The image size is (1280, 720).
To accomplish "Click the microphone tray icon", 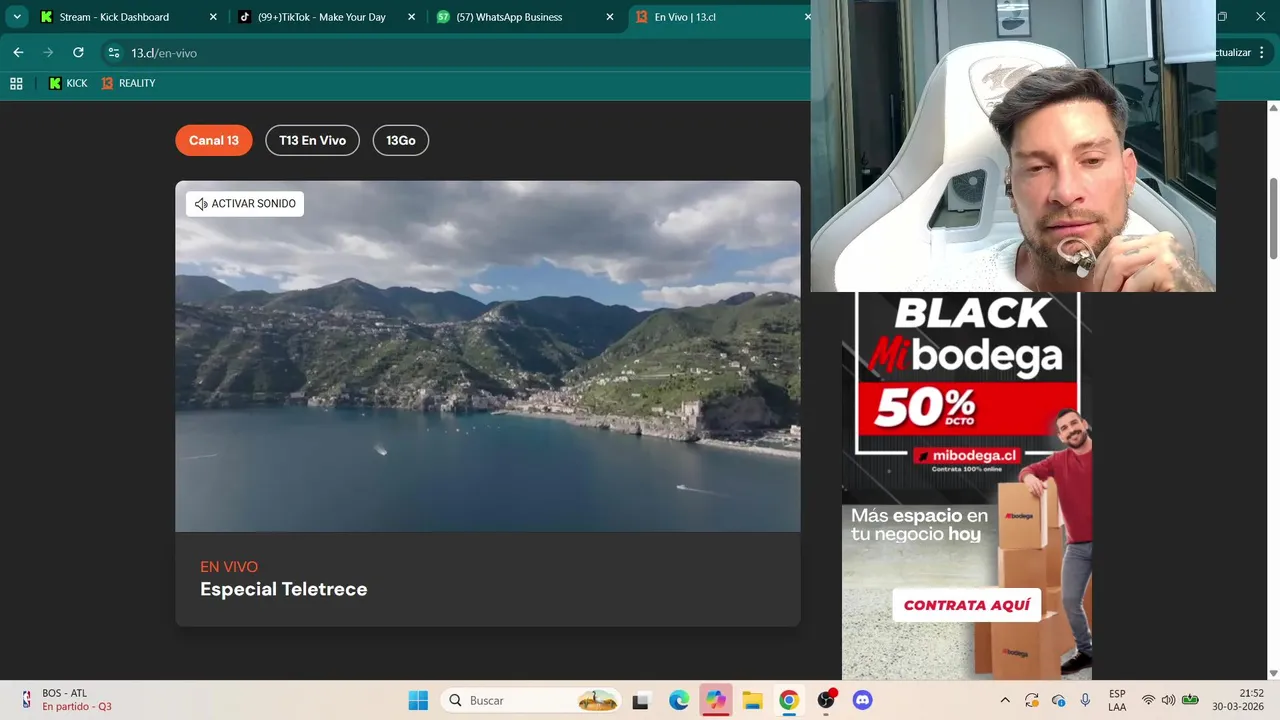I will pos(1085,701).
